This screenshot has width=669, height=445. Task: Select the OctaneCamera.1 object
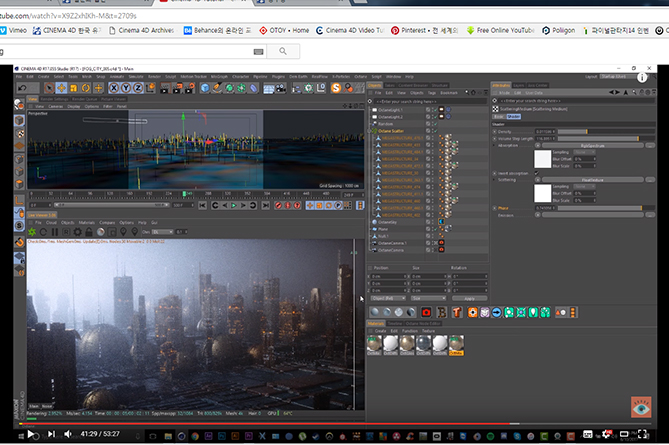tap(392, 243)
